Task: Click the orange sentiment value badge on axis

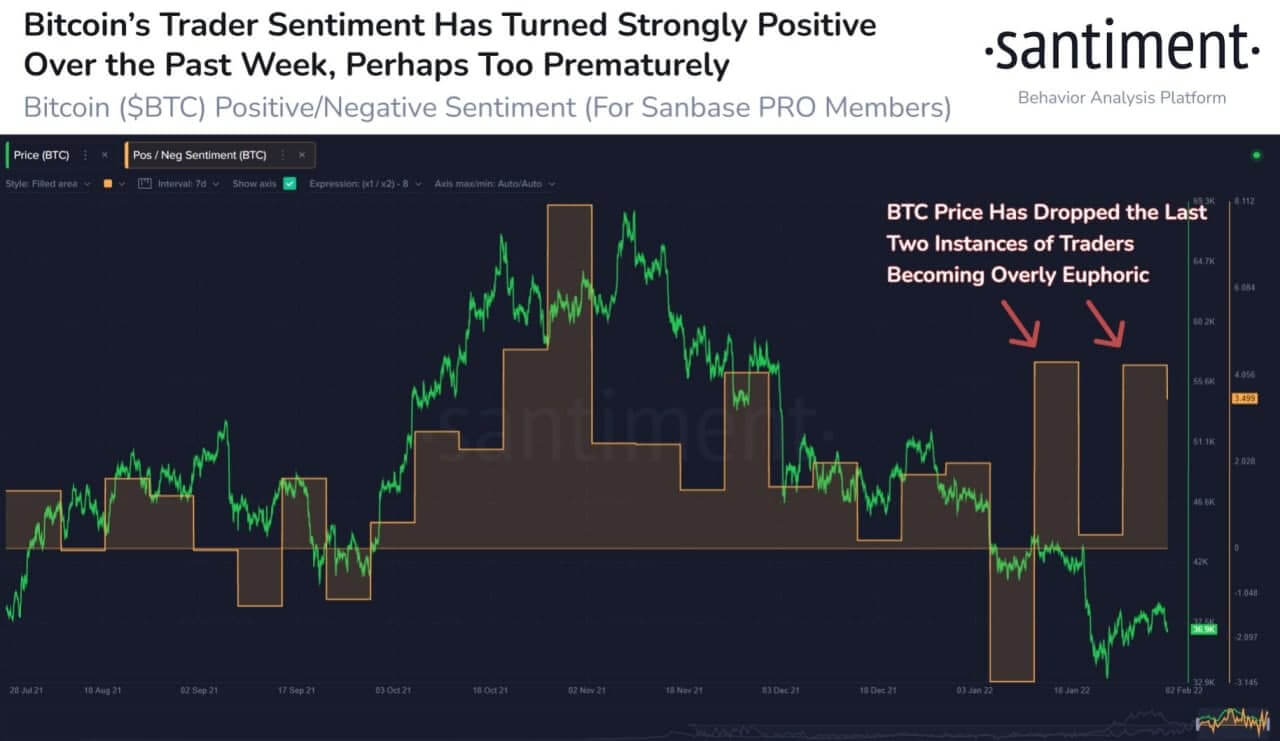Action: pyautogui.click(x=1247, y=398)
